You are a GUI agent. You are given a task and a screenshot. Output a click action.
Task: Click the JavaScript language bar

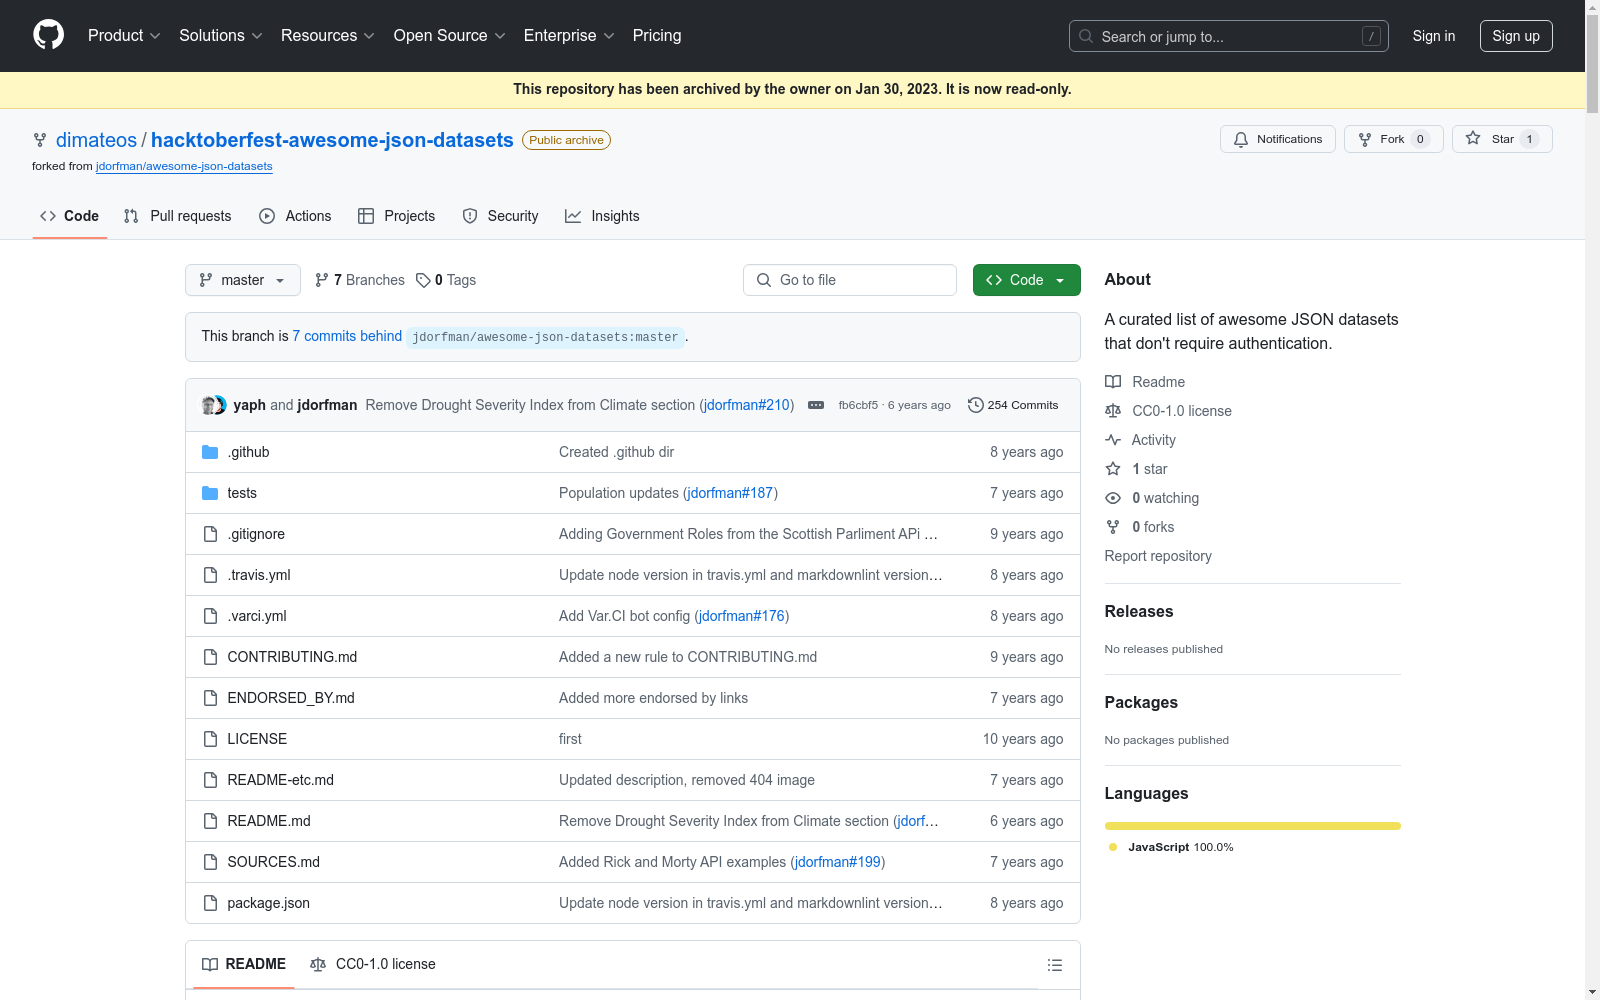pos(1252,825)
